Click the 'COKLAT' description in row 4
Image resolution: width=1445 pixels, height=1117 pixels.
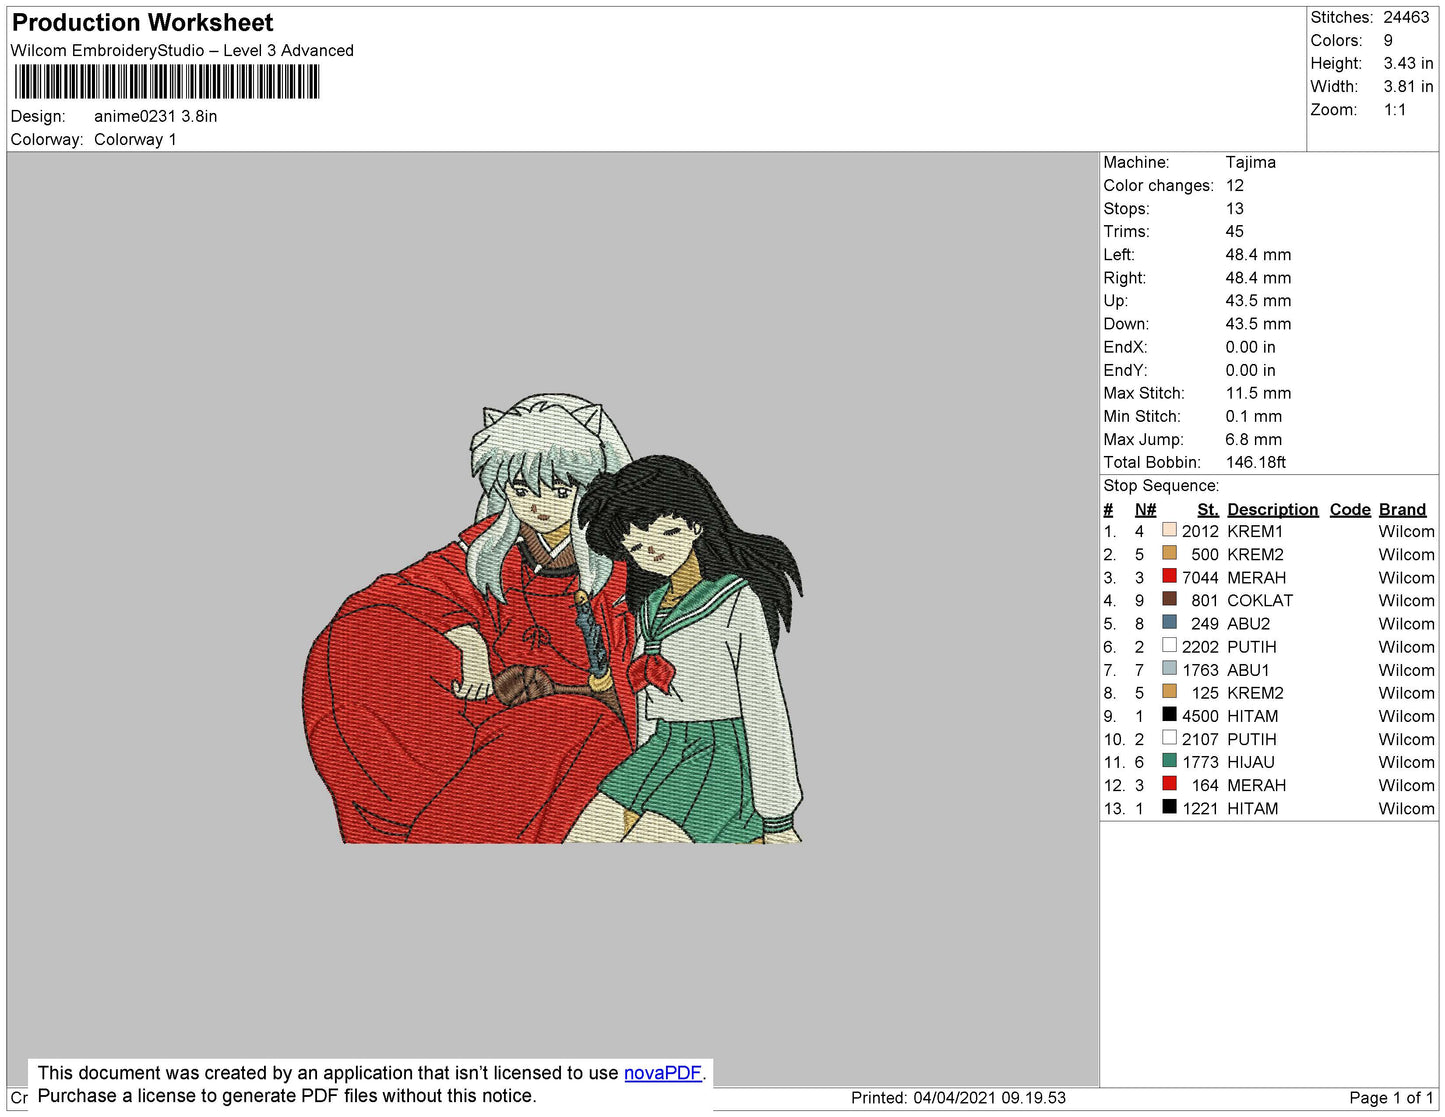[1260, 600]
